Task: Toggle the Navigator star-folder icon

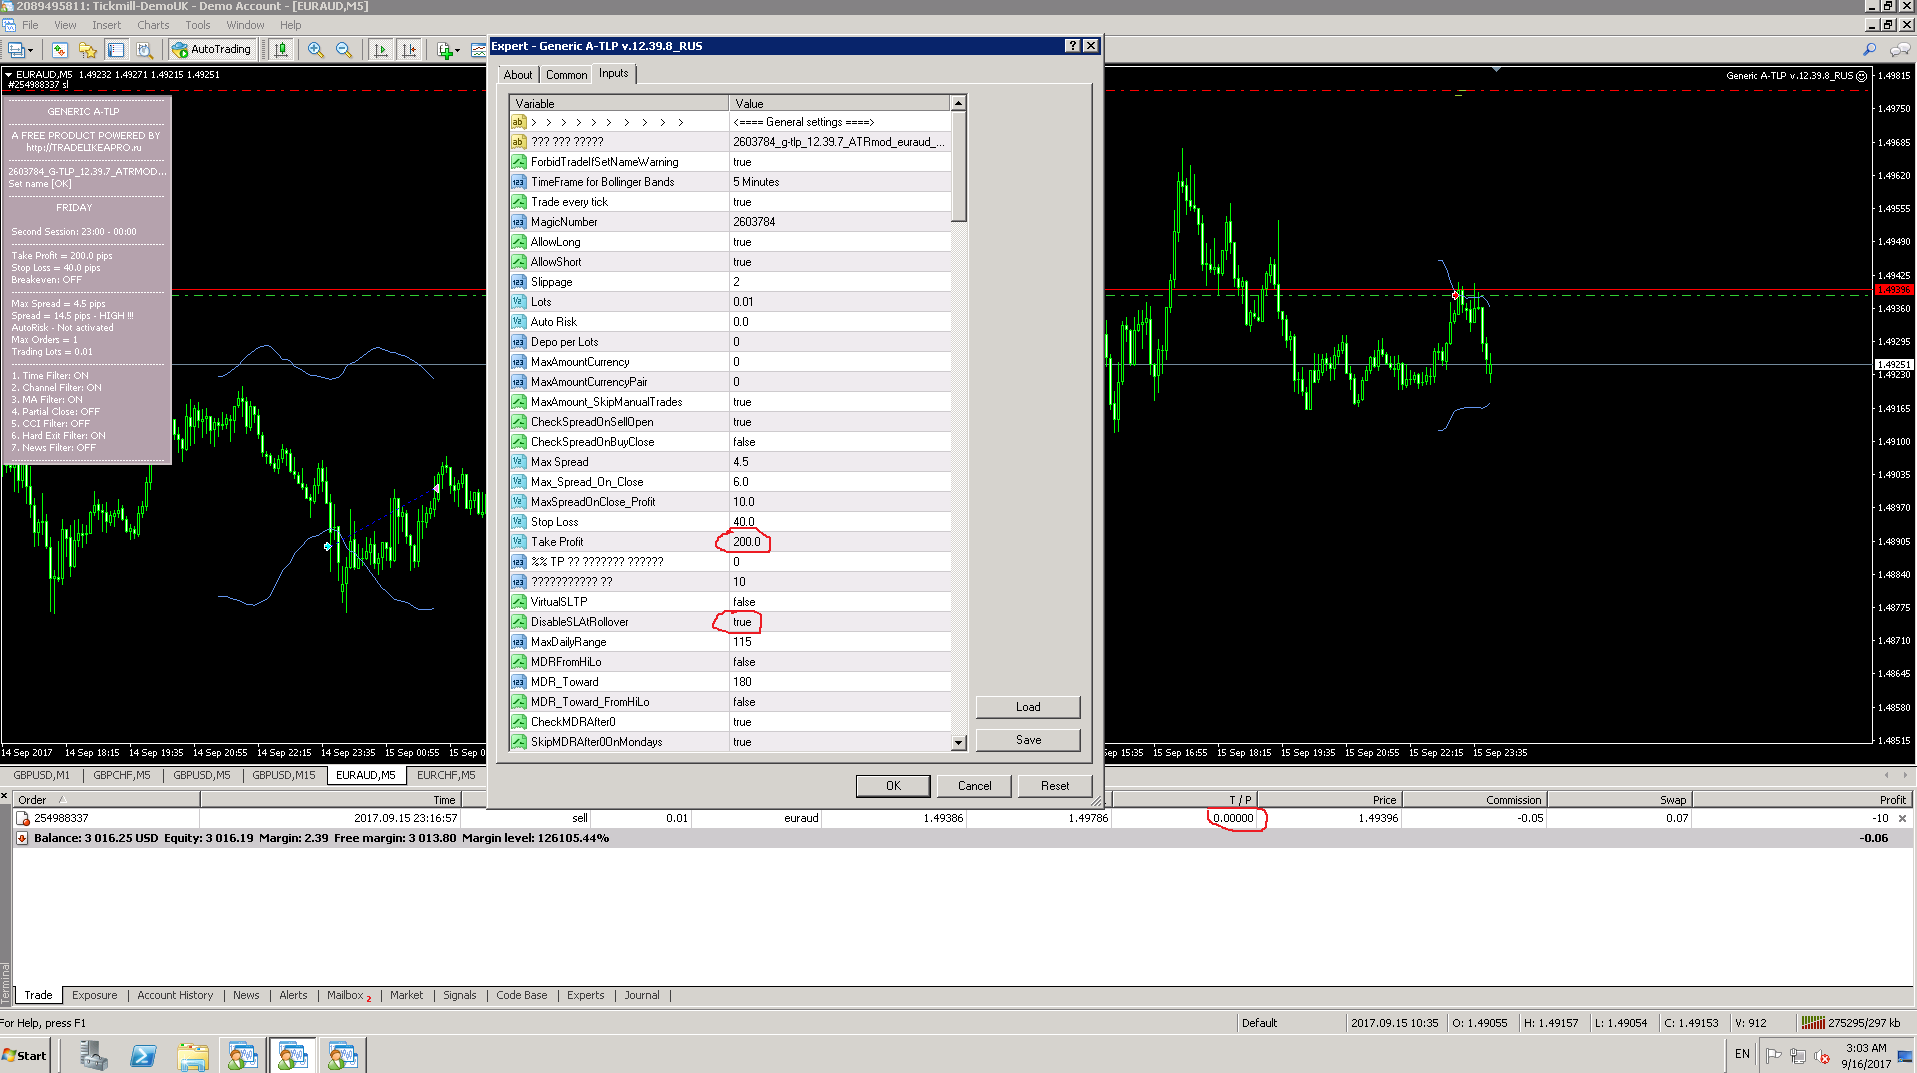Action: pos(88,49)
